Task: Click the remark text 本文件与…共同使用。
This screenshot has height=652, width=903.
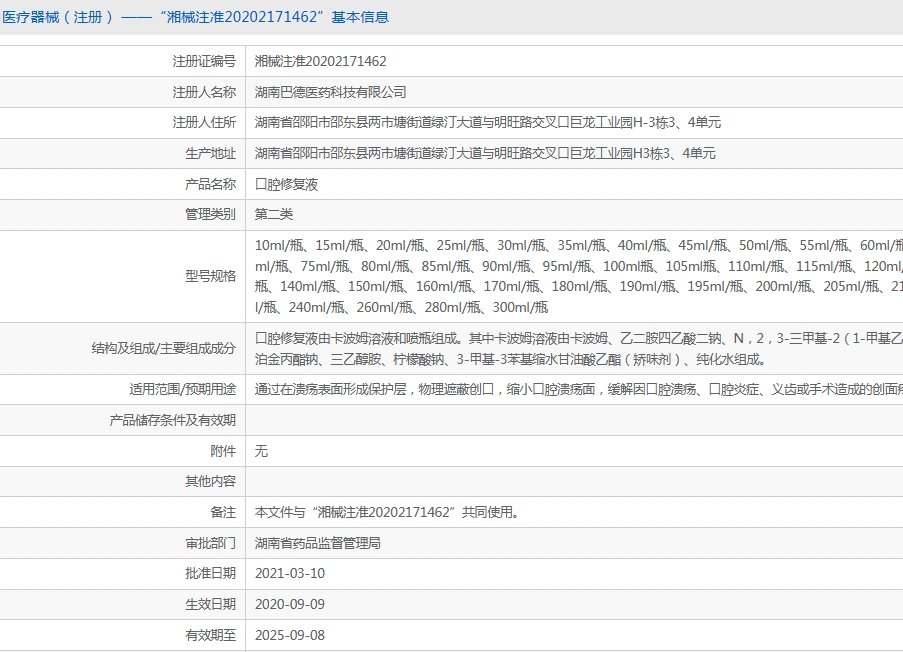Action: click(x=388, y=512)
